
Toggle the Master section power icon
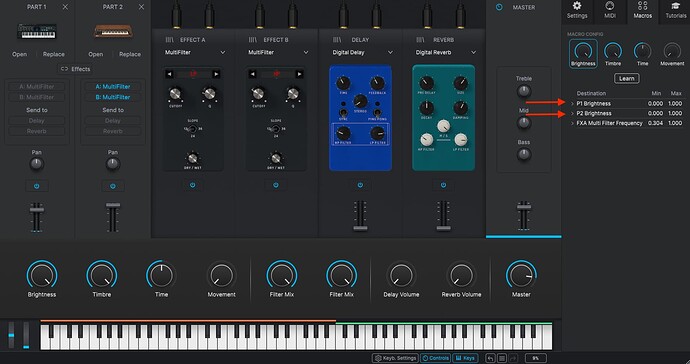pyautogui.click(x=499, y=7)
